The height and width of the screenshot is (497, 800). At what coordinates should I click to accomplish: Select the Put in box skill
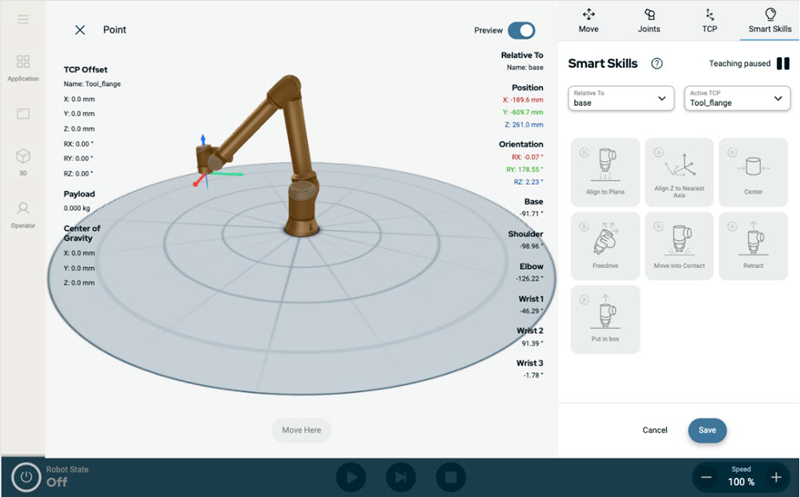coord(605,319)
